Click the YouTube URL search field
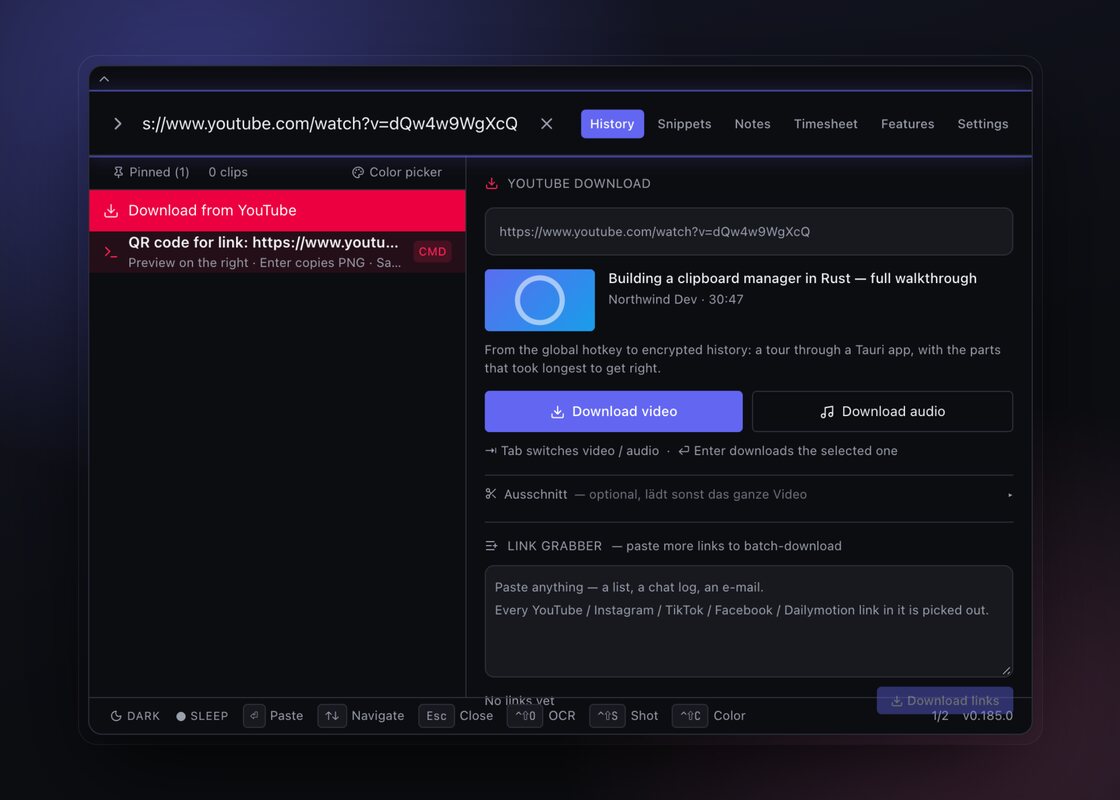 [x=330, y=124]
